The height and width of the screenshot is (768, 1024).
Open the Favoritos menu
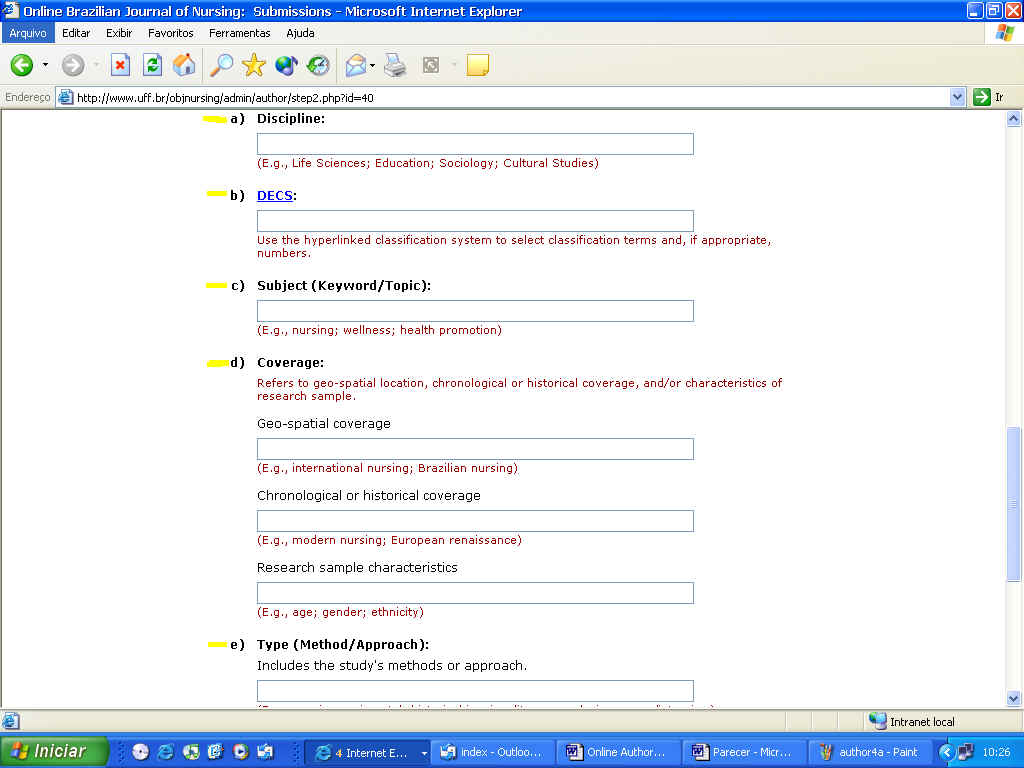point(171,33)
